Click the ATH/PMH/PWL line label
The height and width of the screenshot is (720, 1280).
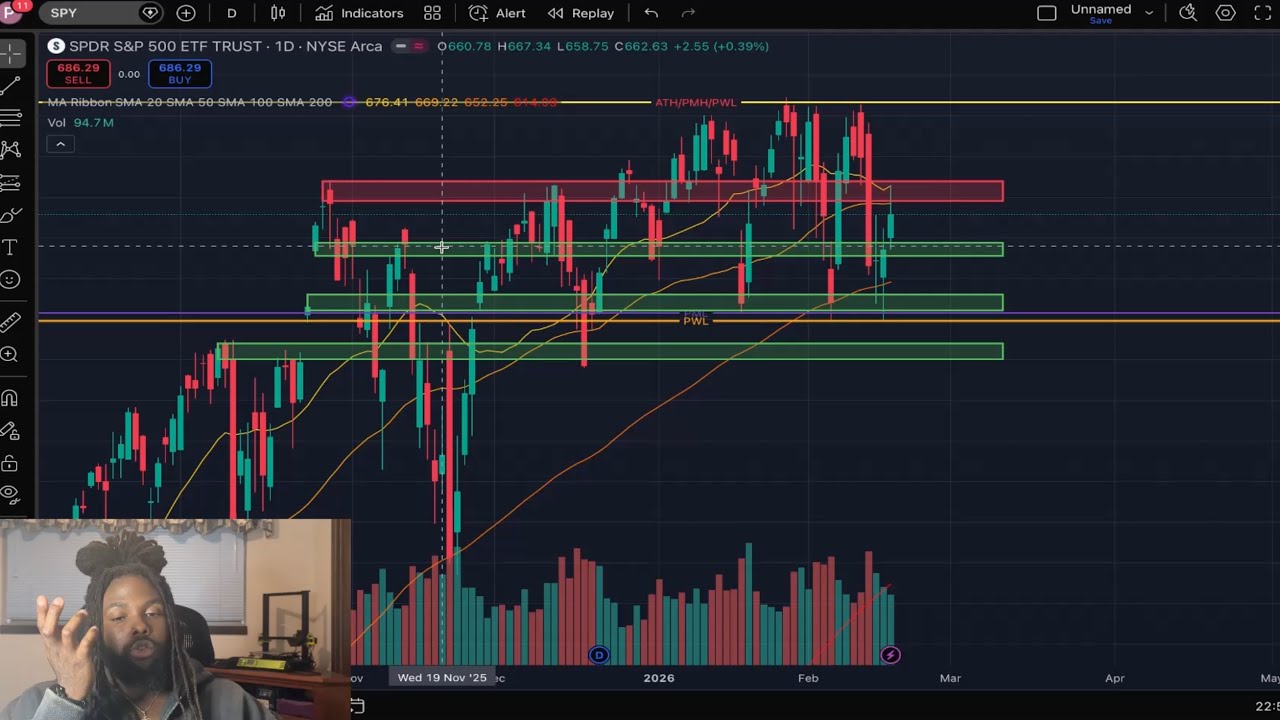(x=695, y=103)
